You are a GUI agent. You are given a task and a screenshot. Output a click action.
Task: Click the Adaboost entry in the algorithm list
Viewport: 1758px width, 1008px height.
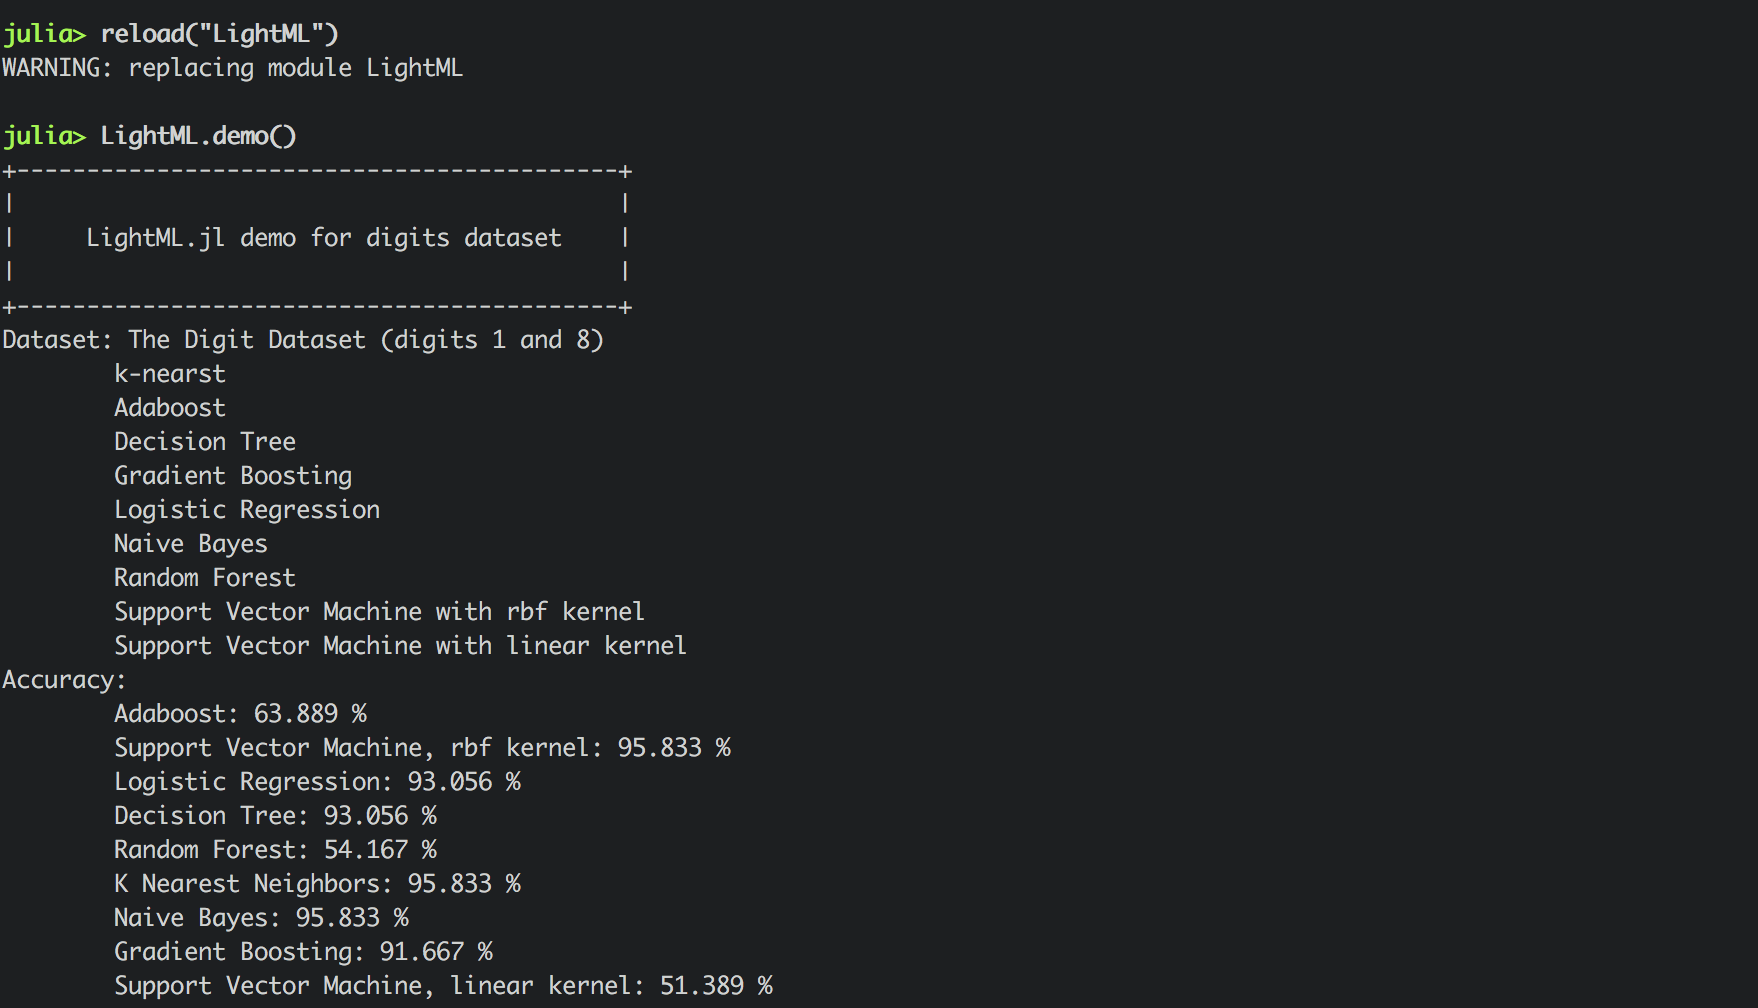pyautogui.click(x=170, y=408)
